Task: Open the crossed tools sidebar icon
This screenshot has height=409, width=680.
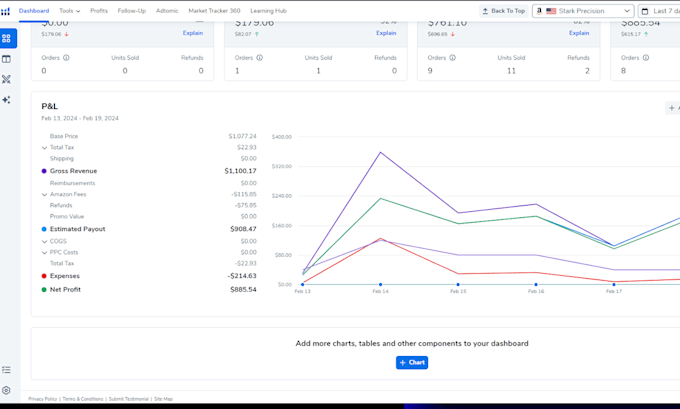Action: 7,79
